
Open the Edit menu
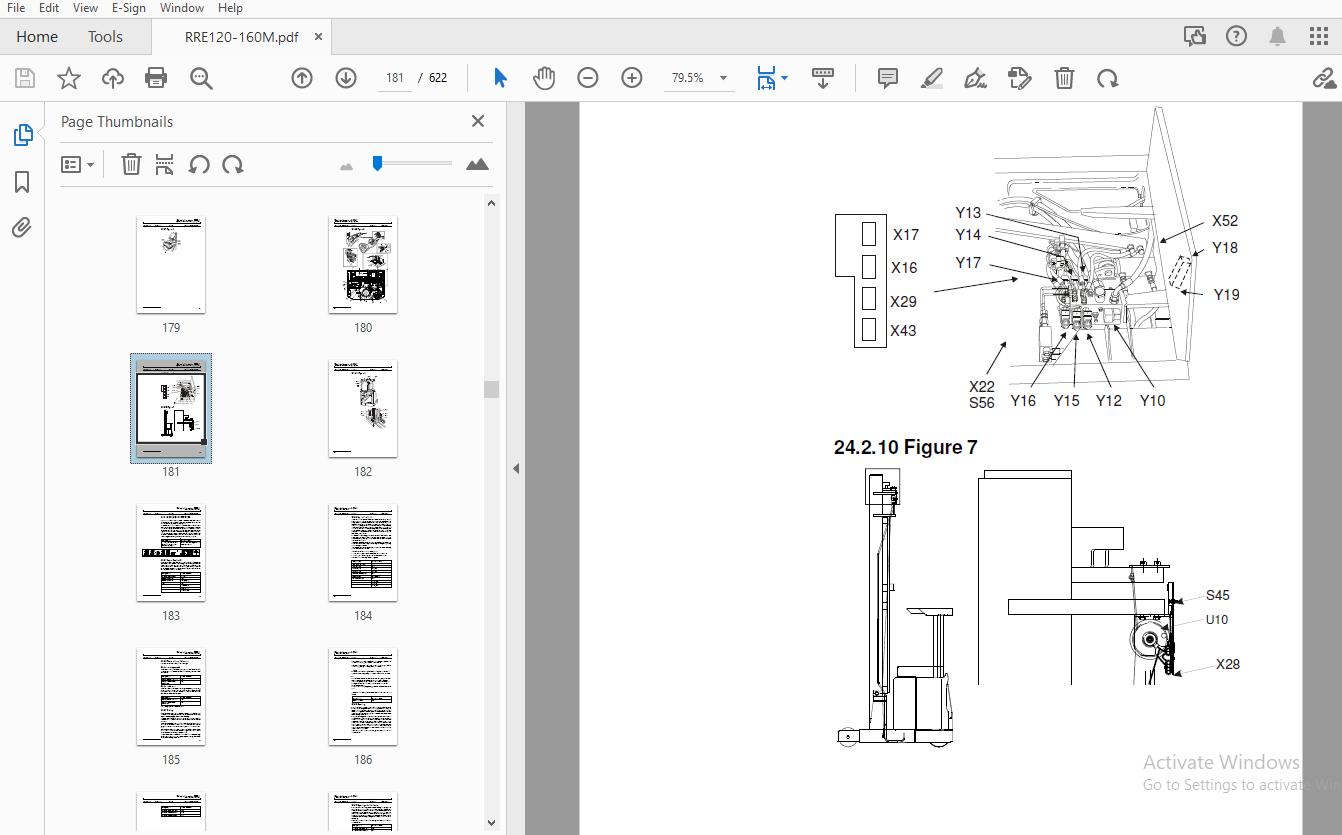coord(48,8)
